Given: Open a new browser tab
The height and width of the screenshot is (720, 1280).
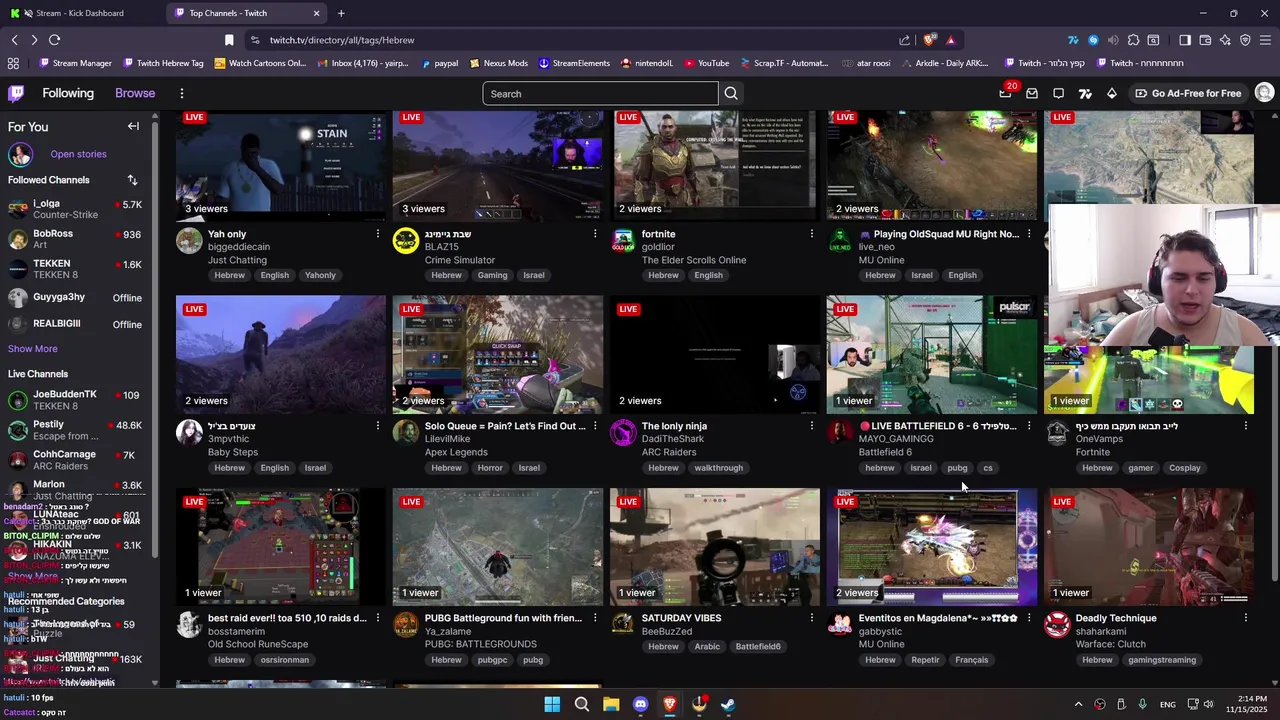Looking at the screenshot, I should pos(341,13).
